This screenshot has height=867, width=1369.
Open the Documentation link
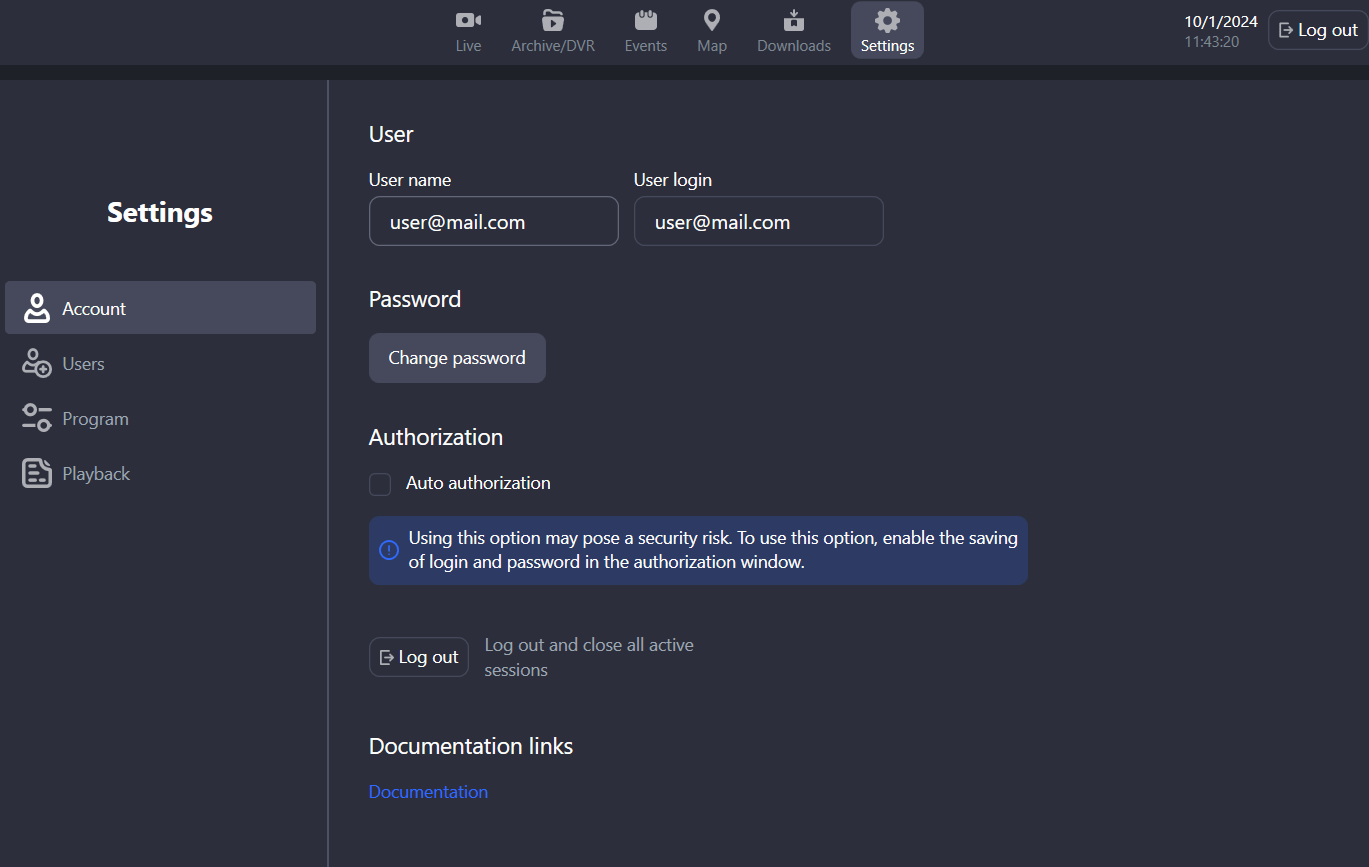(428, 792)
